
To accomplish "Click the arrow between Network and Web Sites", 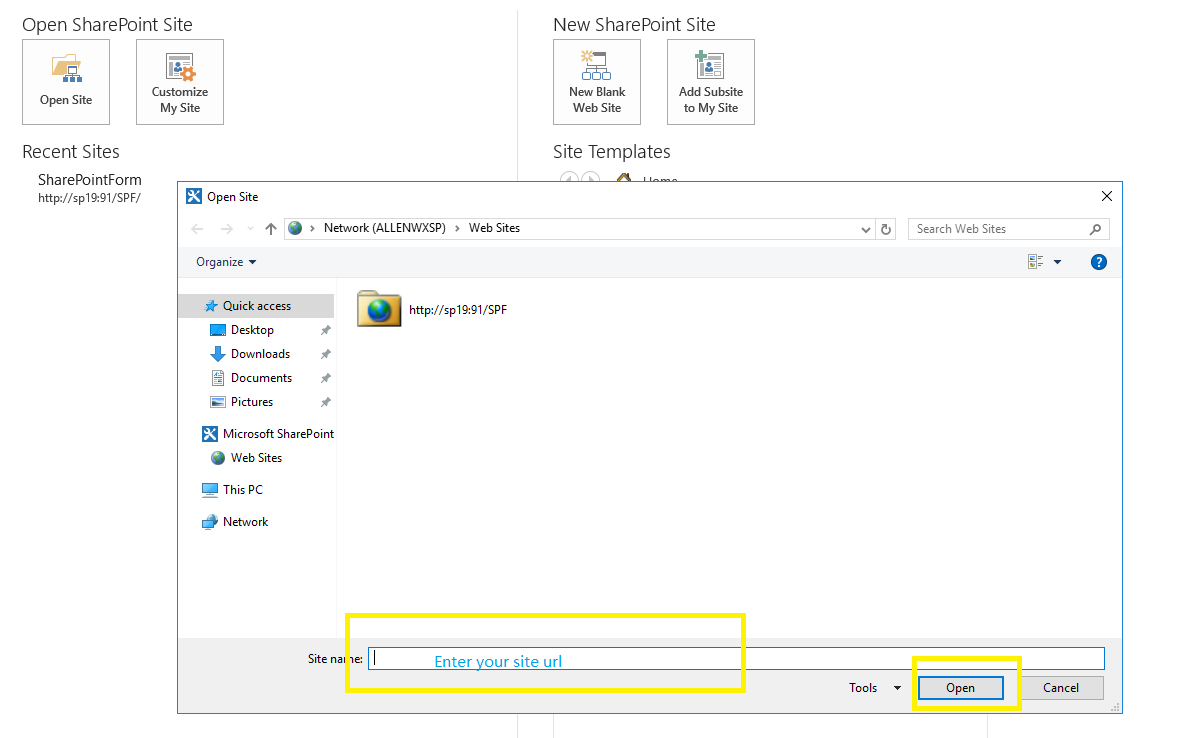I will click(x=457, y=229).
